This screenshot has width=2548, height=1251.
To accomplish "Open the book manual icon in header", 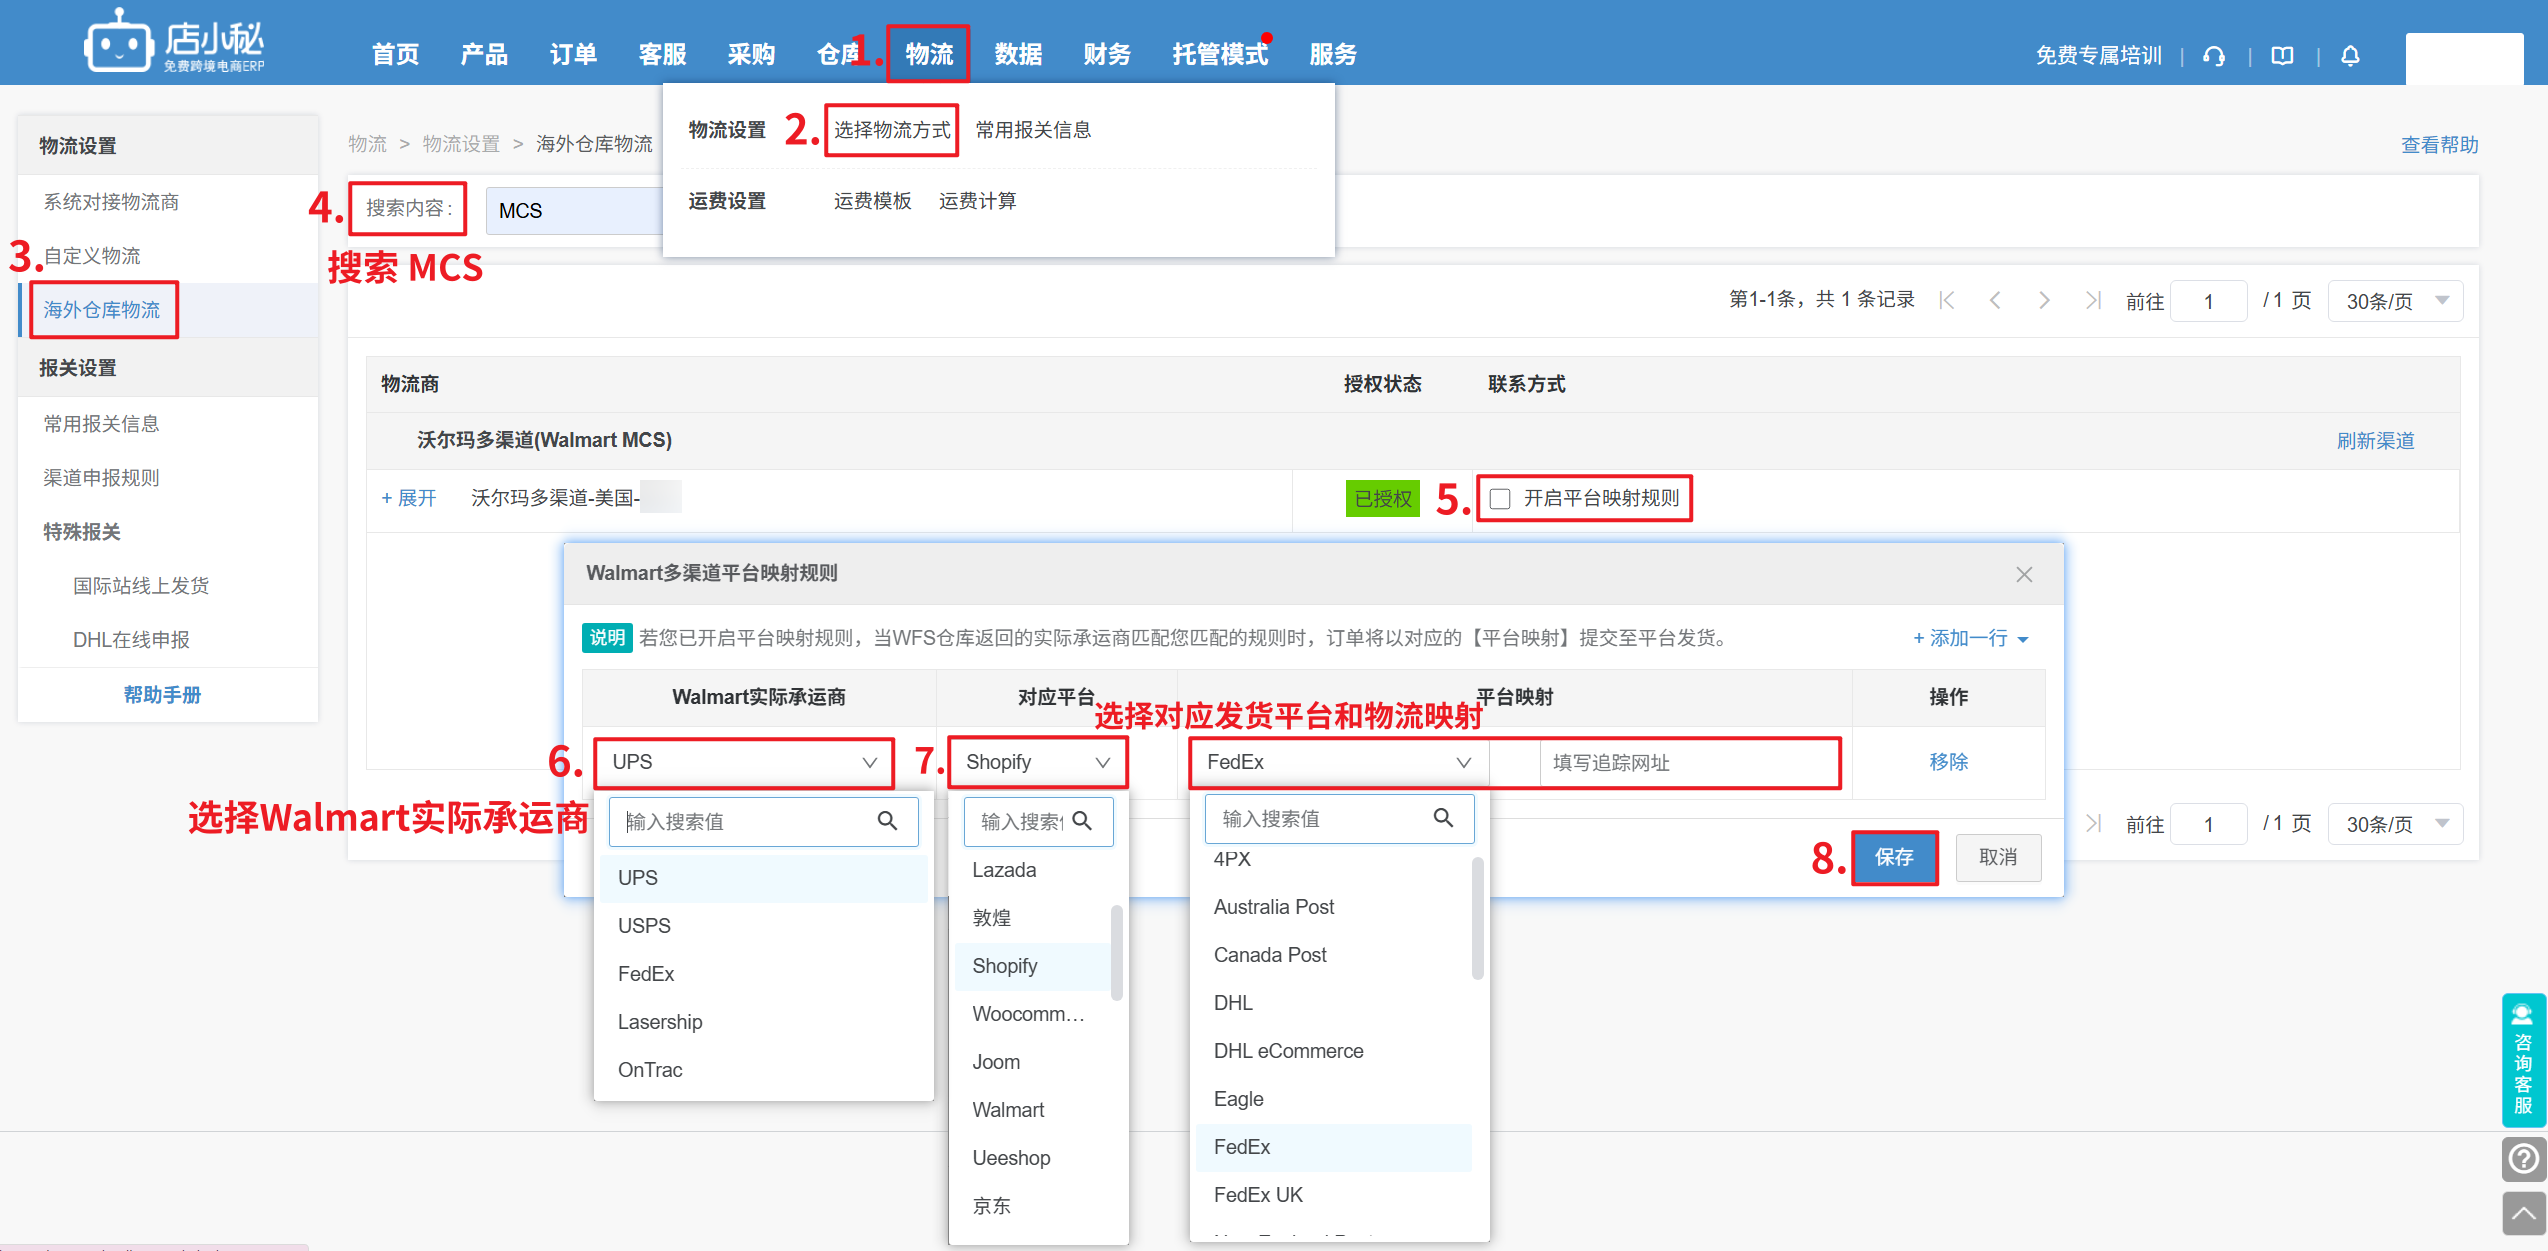I will point(2282,56).
